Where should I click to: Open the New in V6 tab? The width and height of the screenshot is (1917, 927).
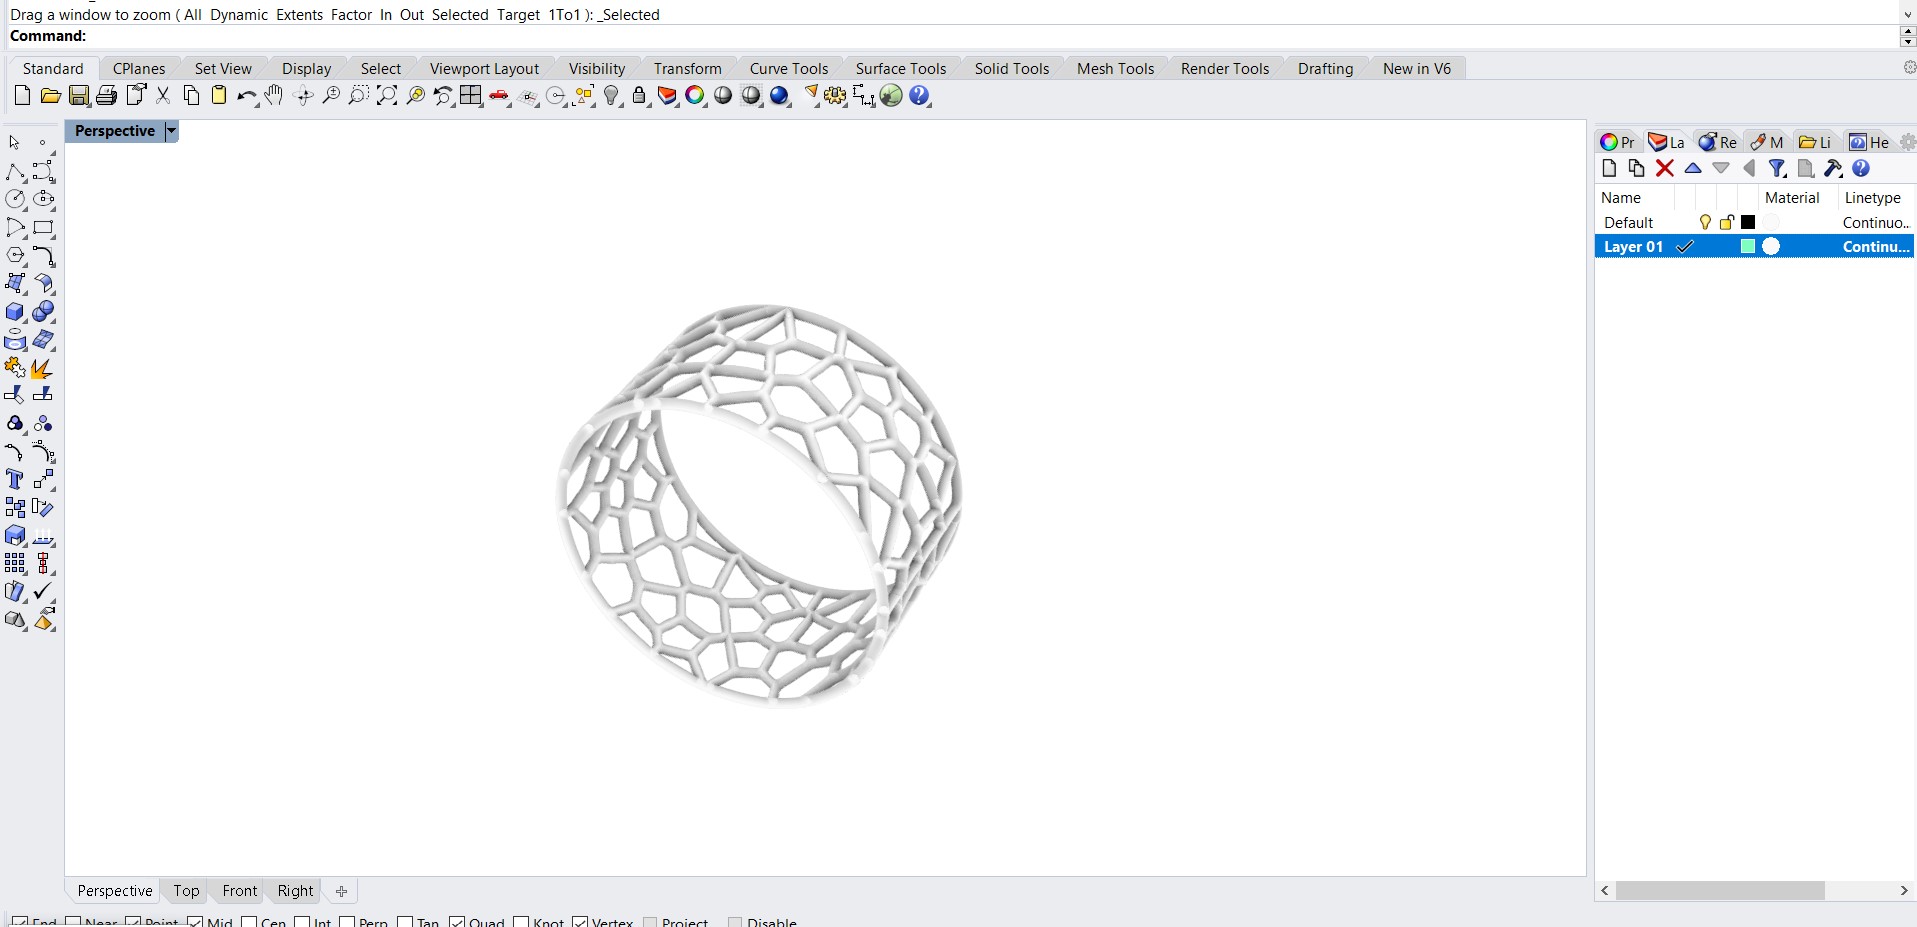[x=1416, y=68]
